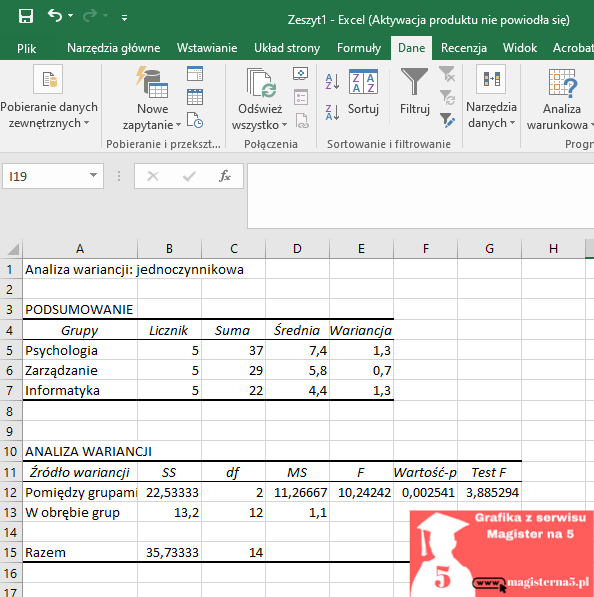Click the Analiza warunkowa button
Image resolution: width=594 pixels, height=597 pixels.
click(x=562, y=99)
